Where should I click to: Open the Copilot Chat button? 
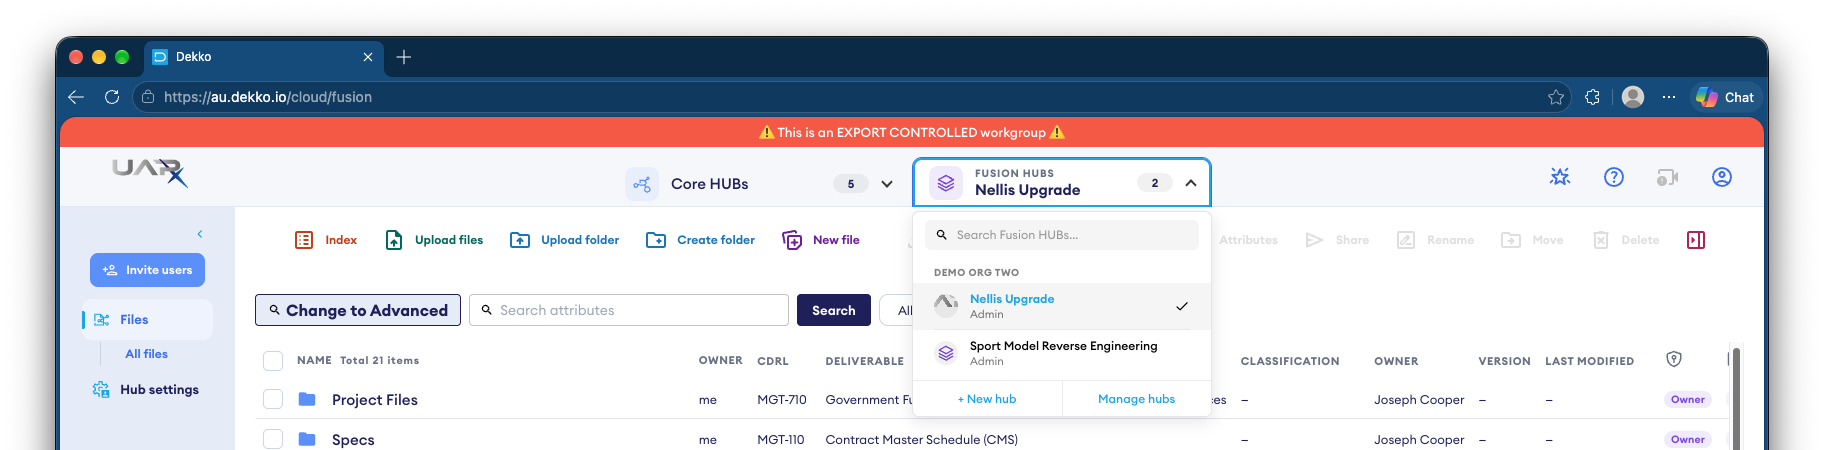1726,97
